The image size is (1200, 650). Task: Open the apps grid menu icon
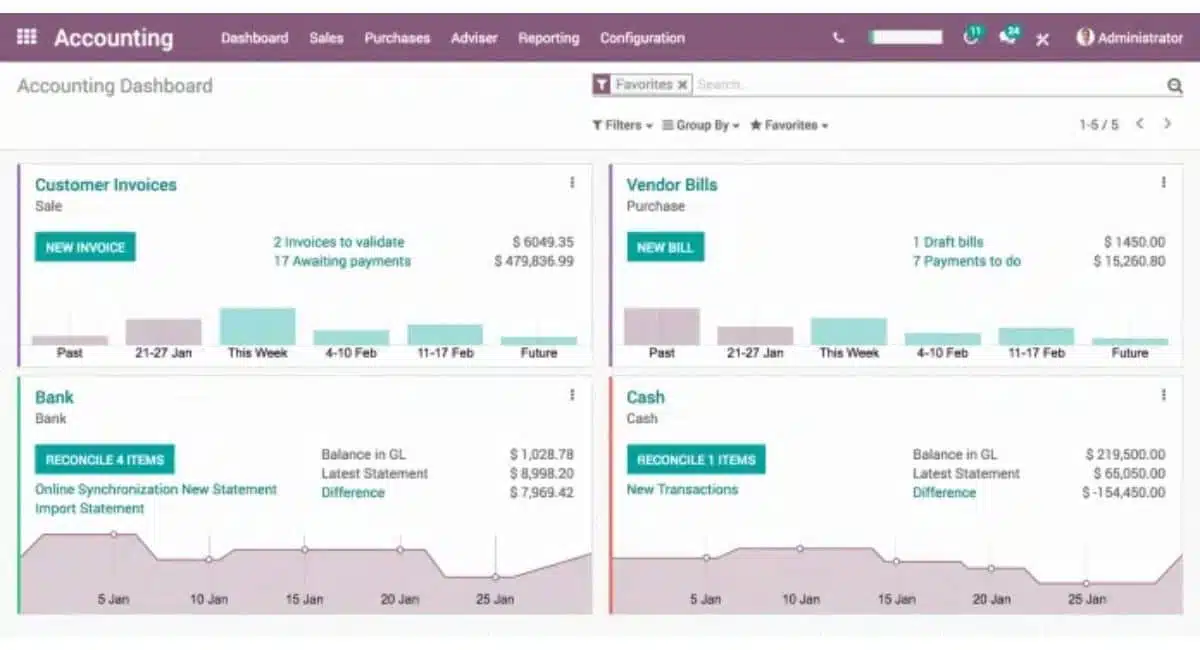27,37
